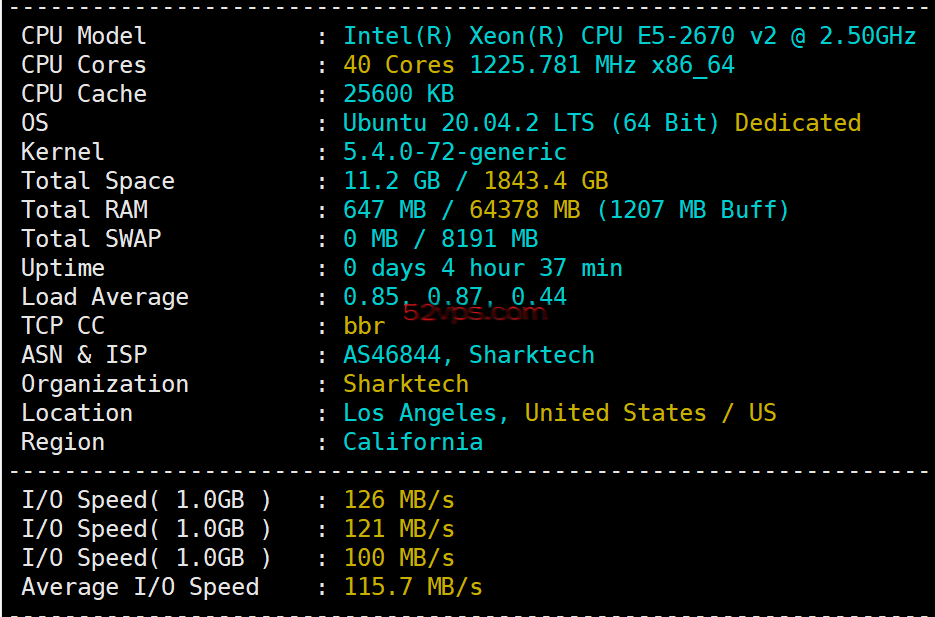
Task: Click the 'Average I/O Speed' label
Action: click(x=140, y=587)
